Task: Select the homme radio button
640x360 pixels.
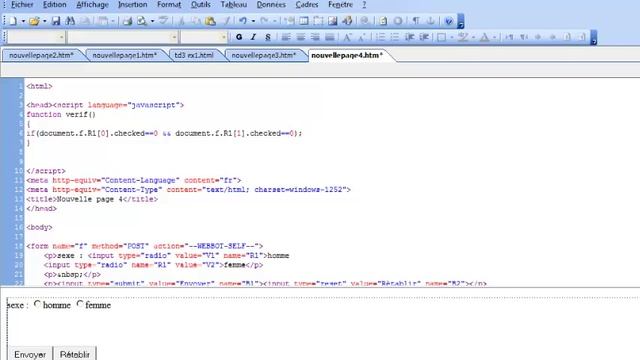Action: point(37,304)
